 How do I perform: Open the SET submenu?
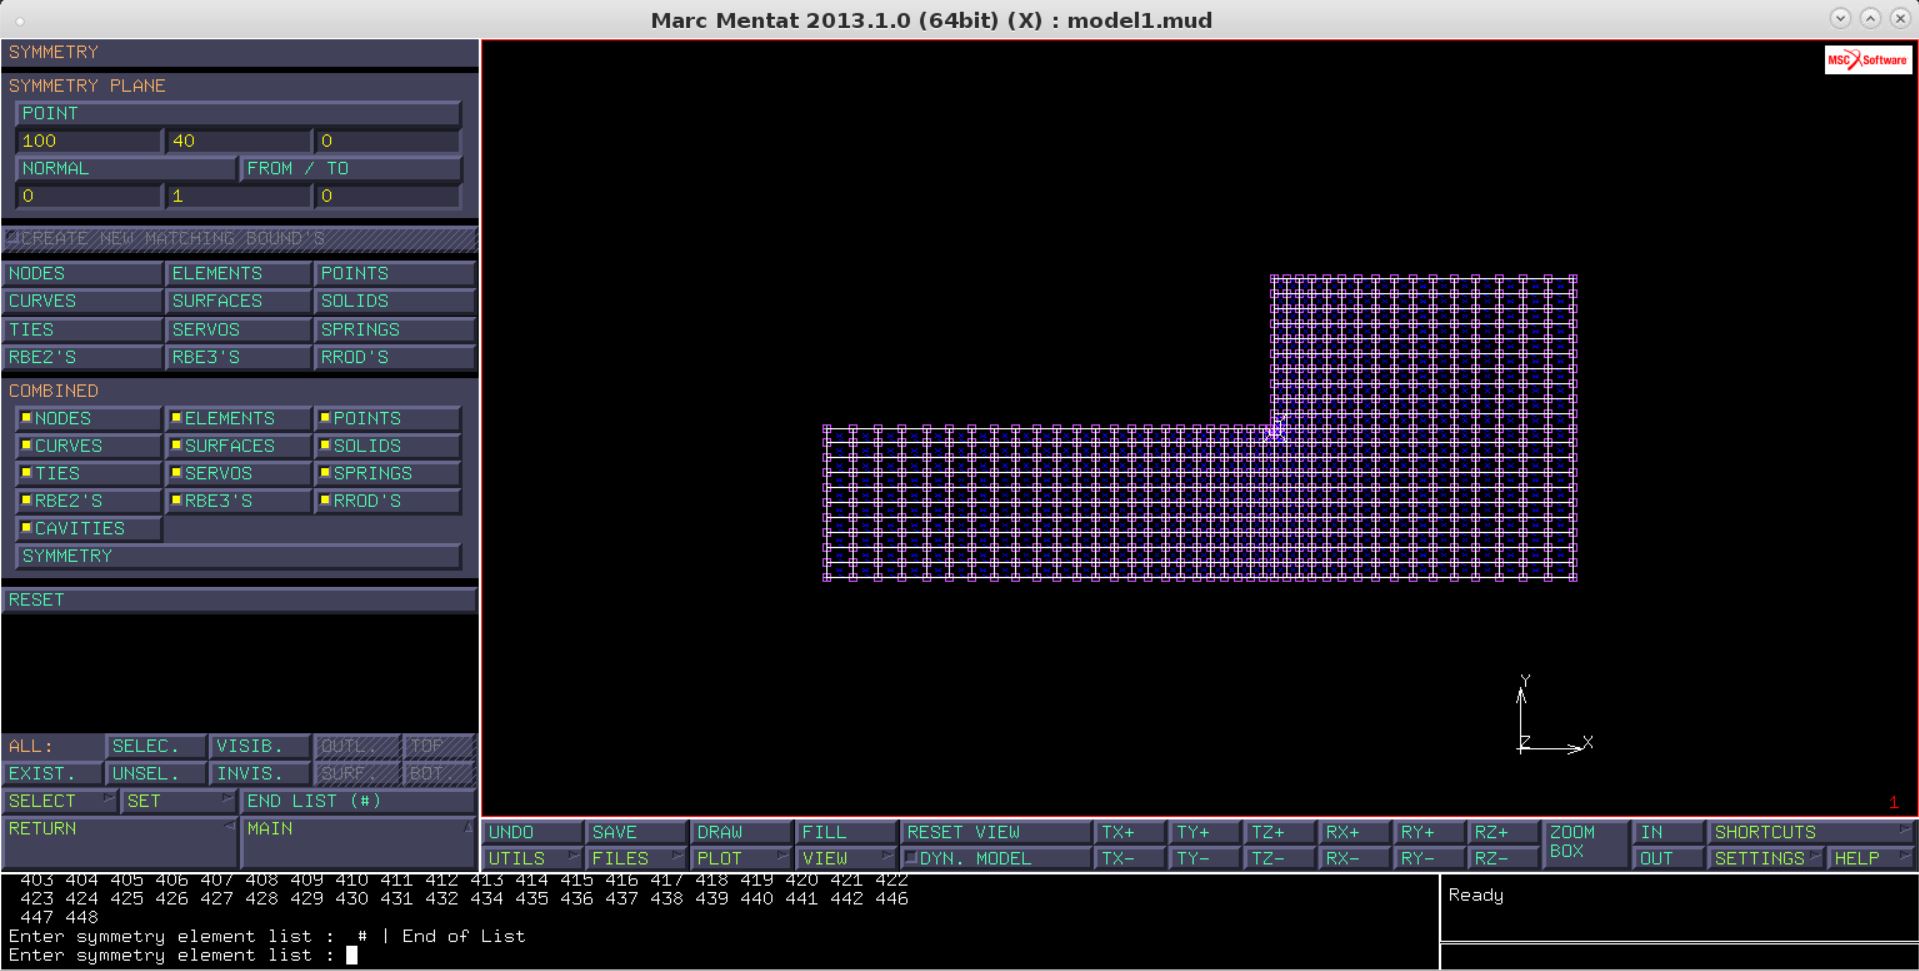pos(179,801)
